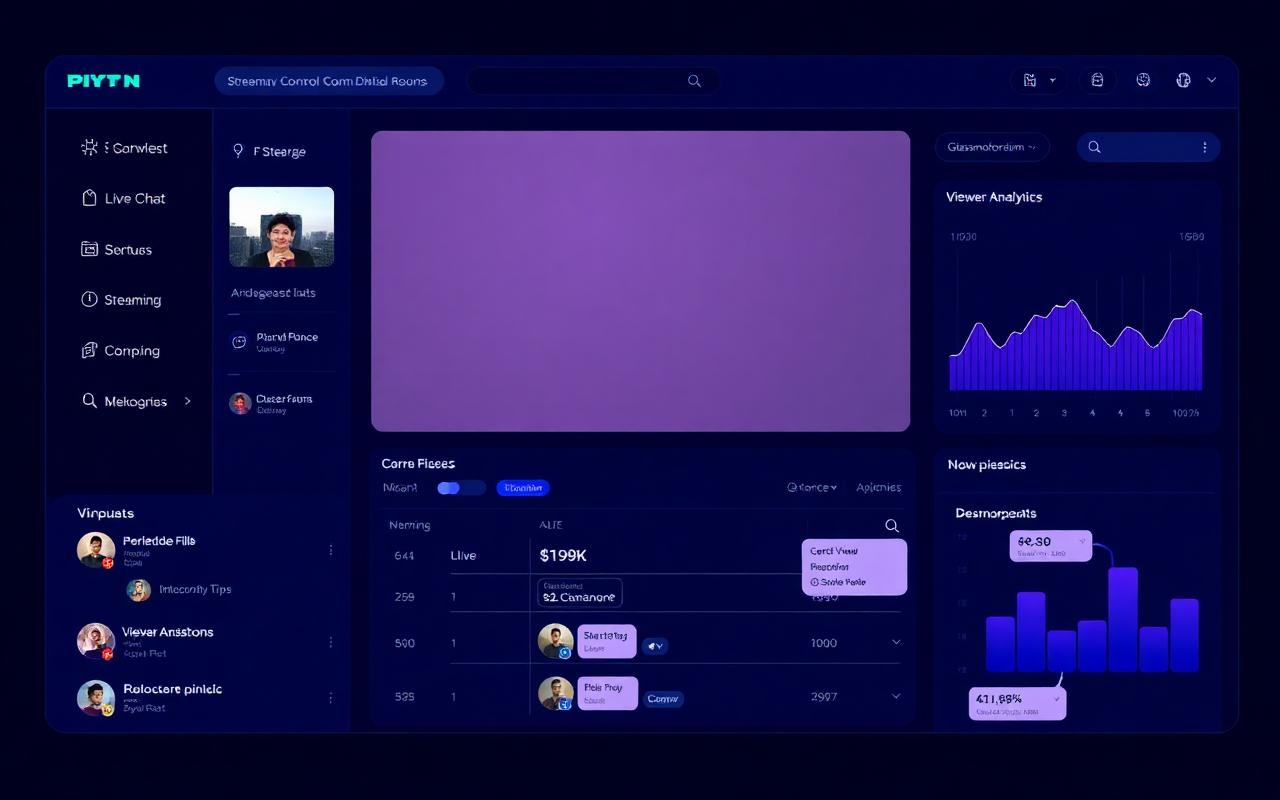This screenshot has height=800, width=1280.
Task: Open the three-dot menu for Perledde Fills
Action: (330, 550)
